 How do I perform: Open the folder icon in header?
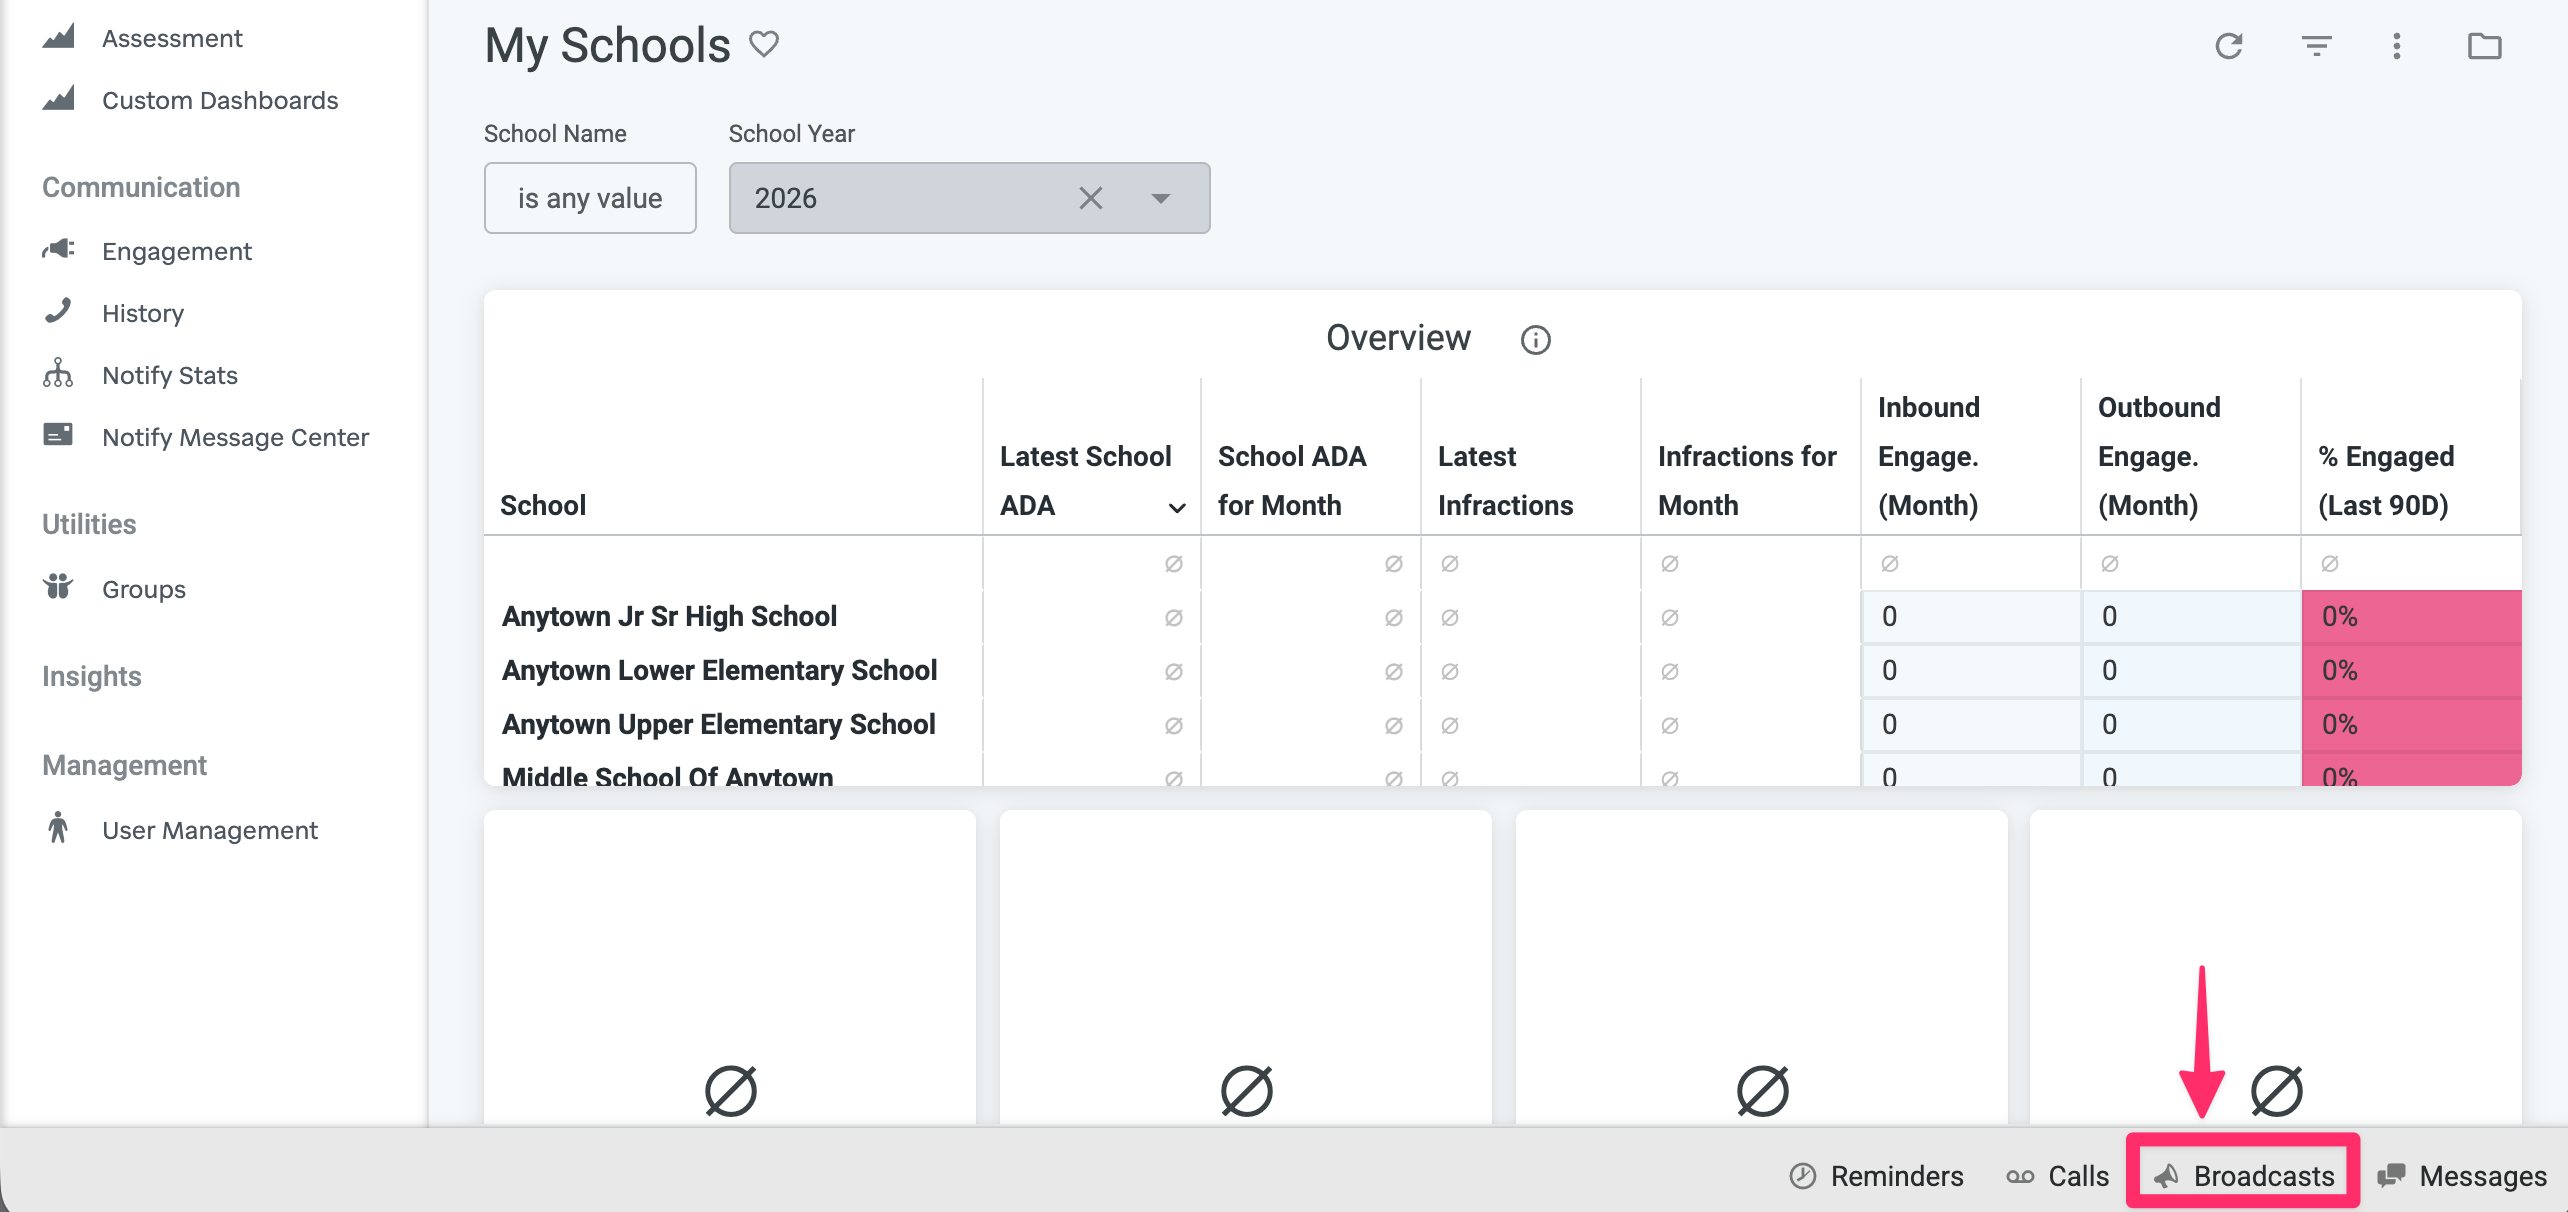2484,46
